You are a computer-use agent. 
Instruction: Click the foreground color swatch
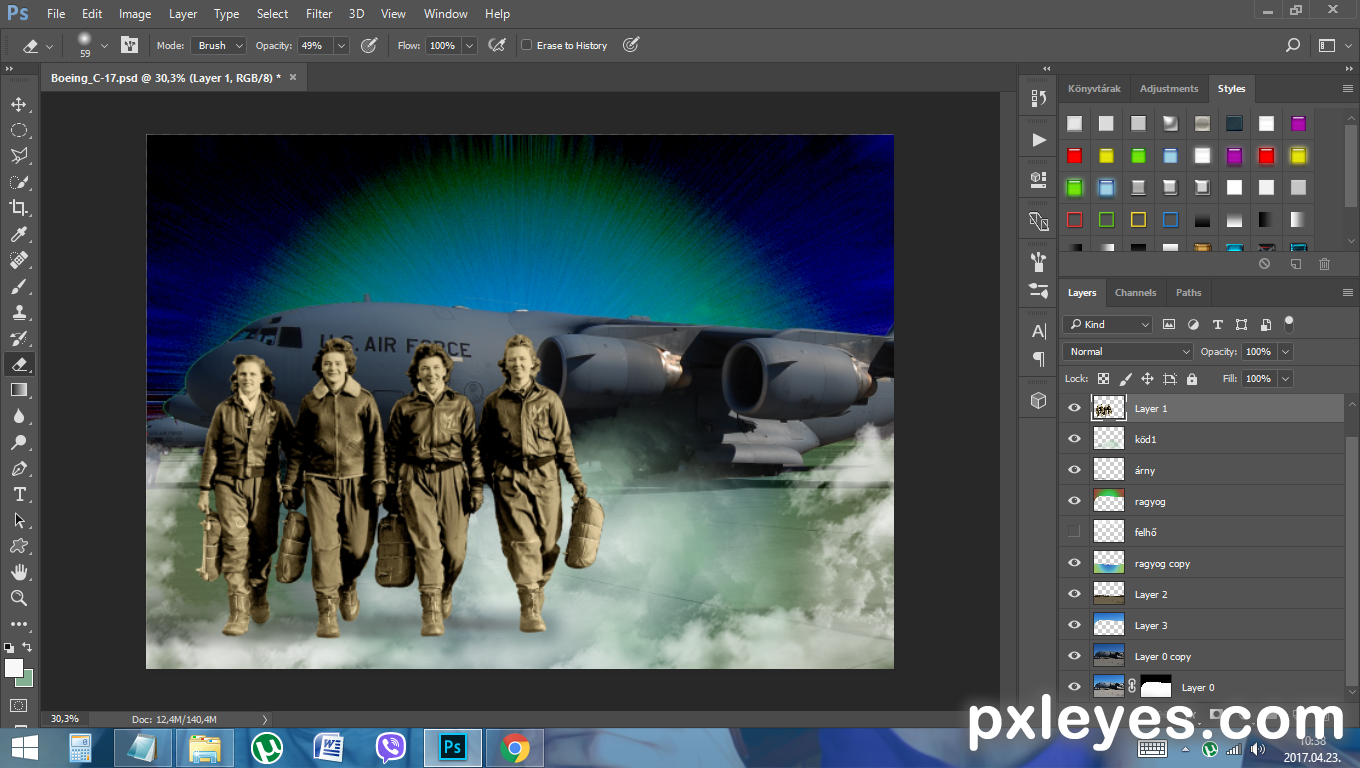click(13, 668)
